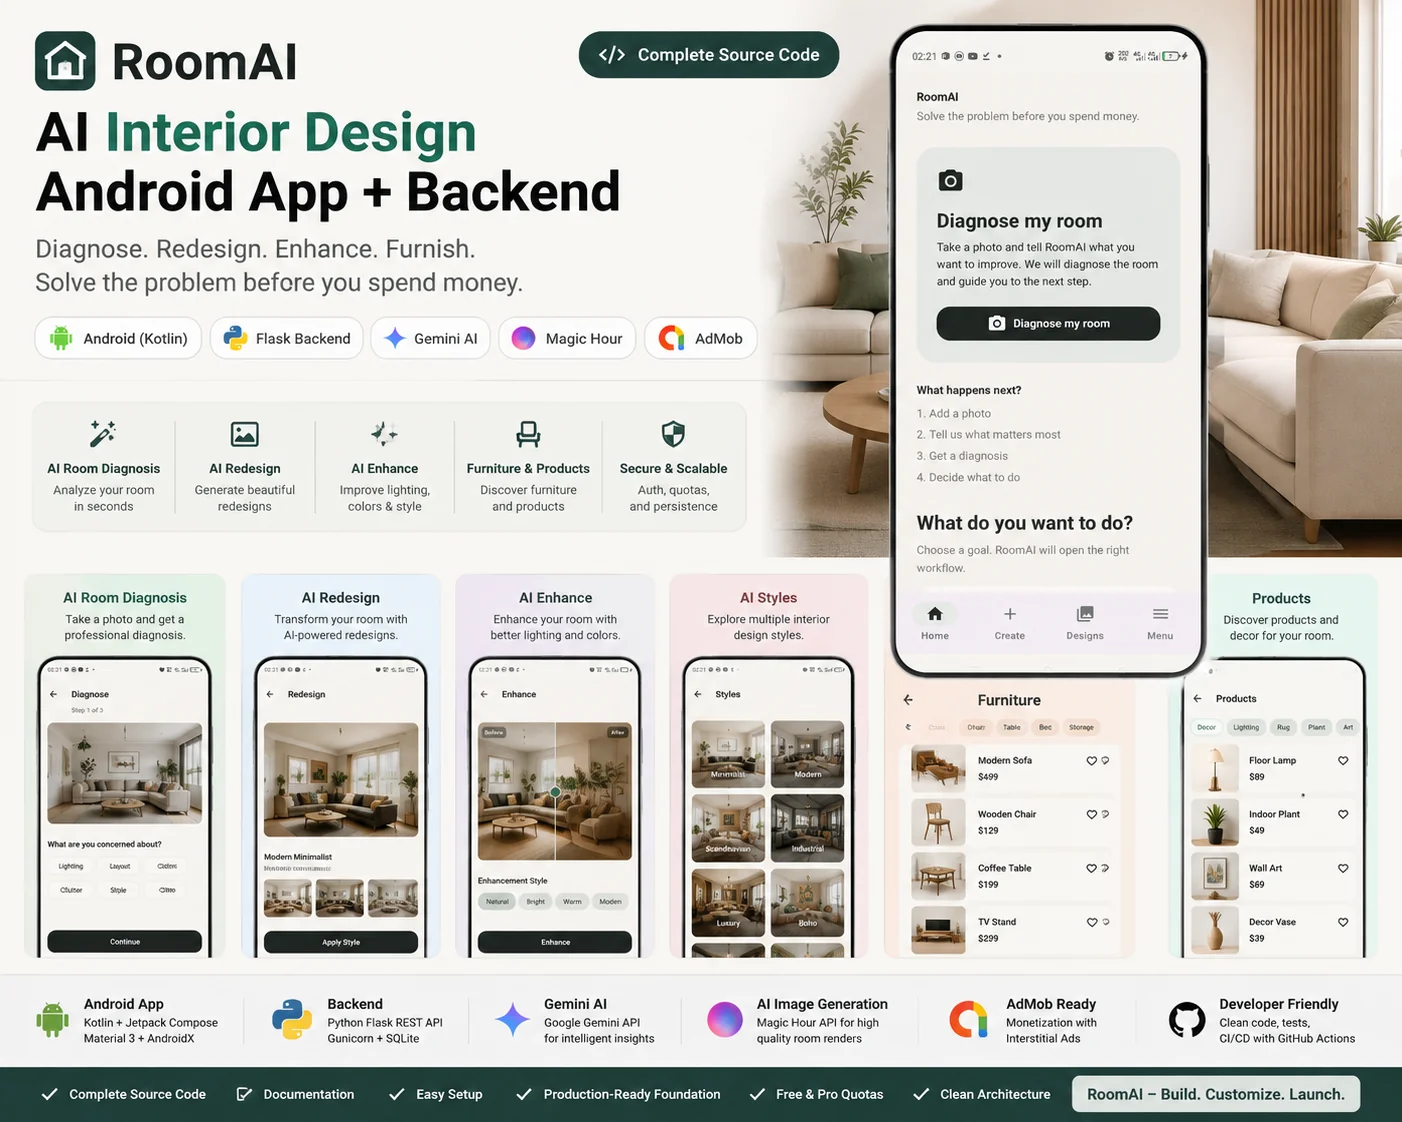1402x1122 pixels.
Task: Click the before/after comparison slider handle
Action: click(555, 792)
